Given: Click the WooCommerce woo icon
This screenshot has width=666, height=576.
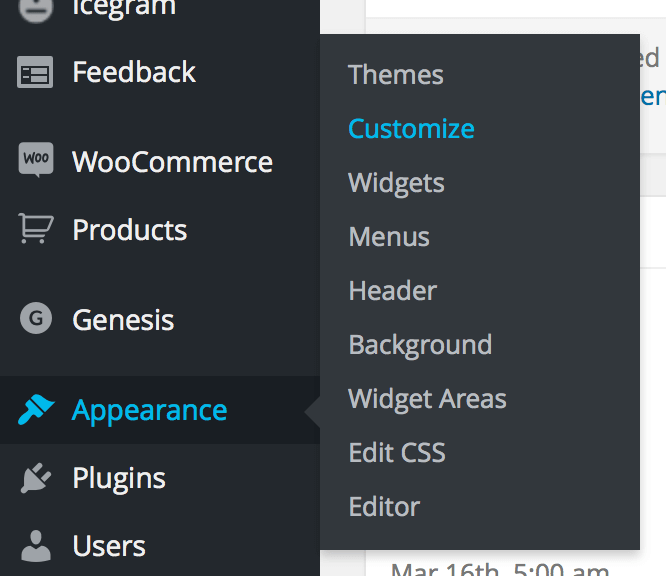Looking at the screenshot, I should [x=36, y=159].
